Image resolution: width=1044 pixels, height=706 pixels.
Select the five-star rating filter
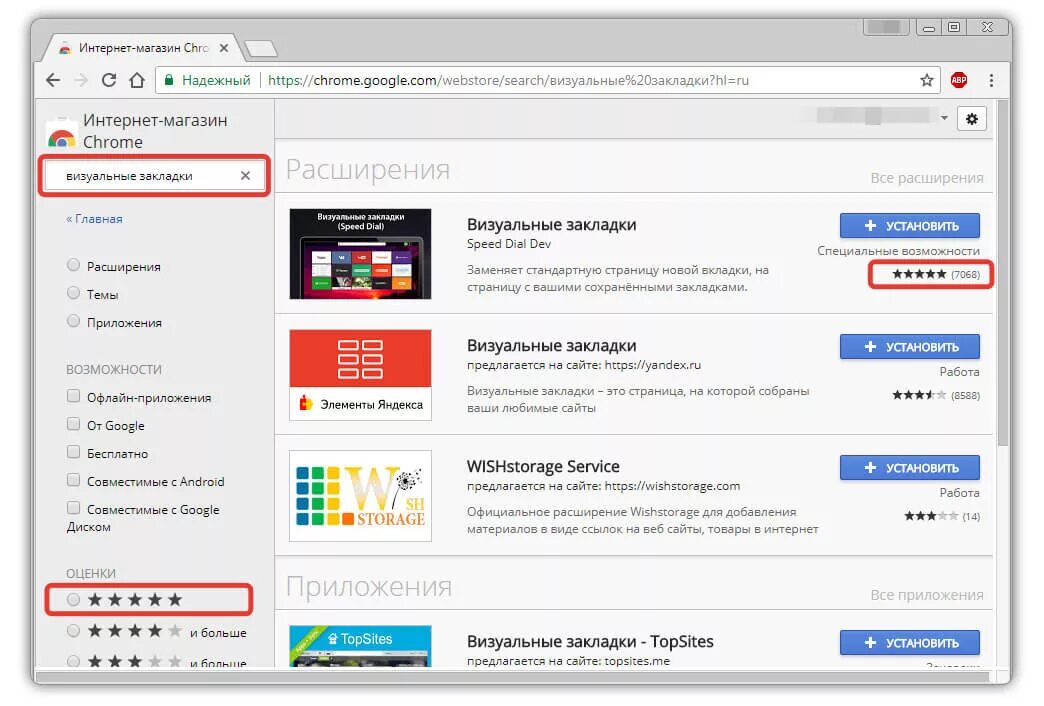click(73, 599)
